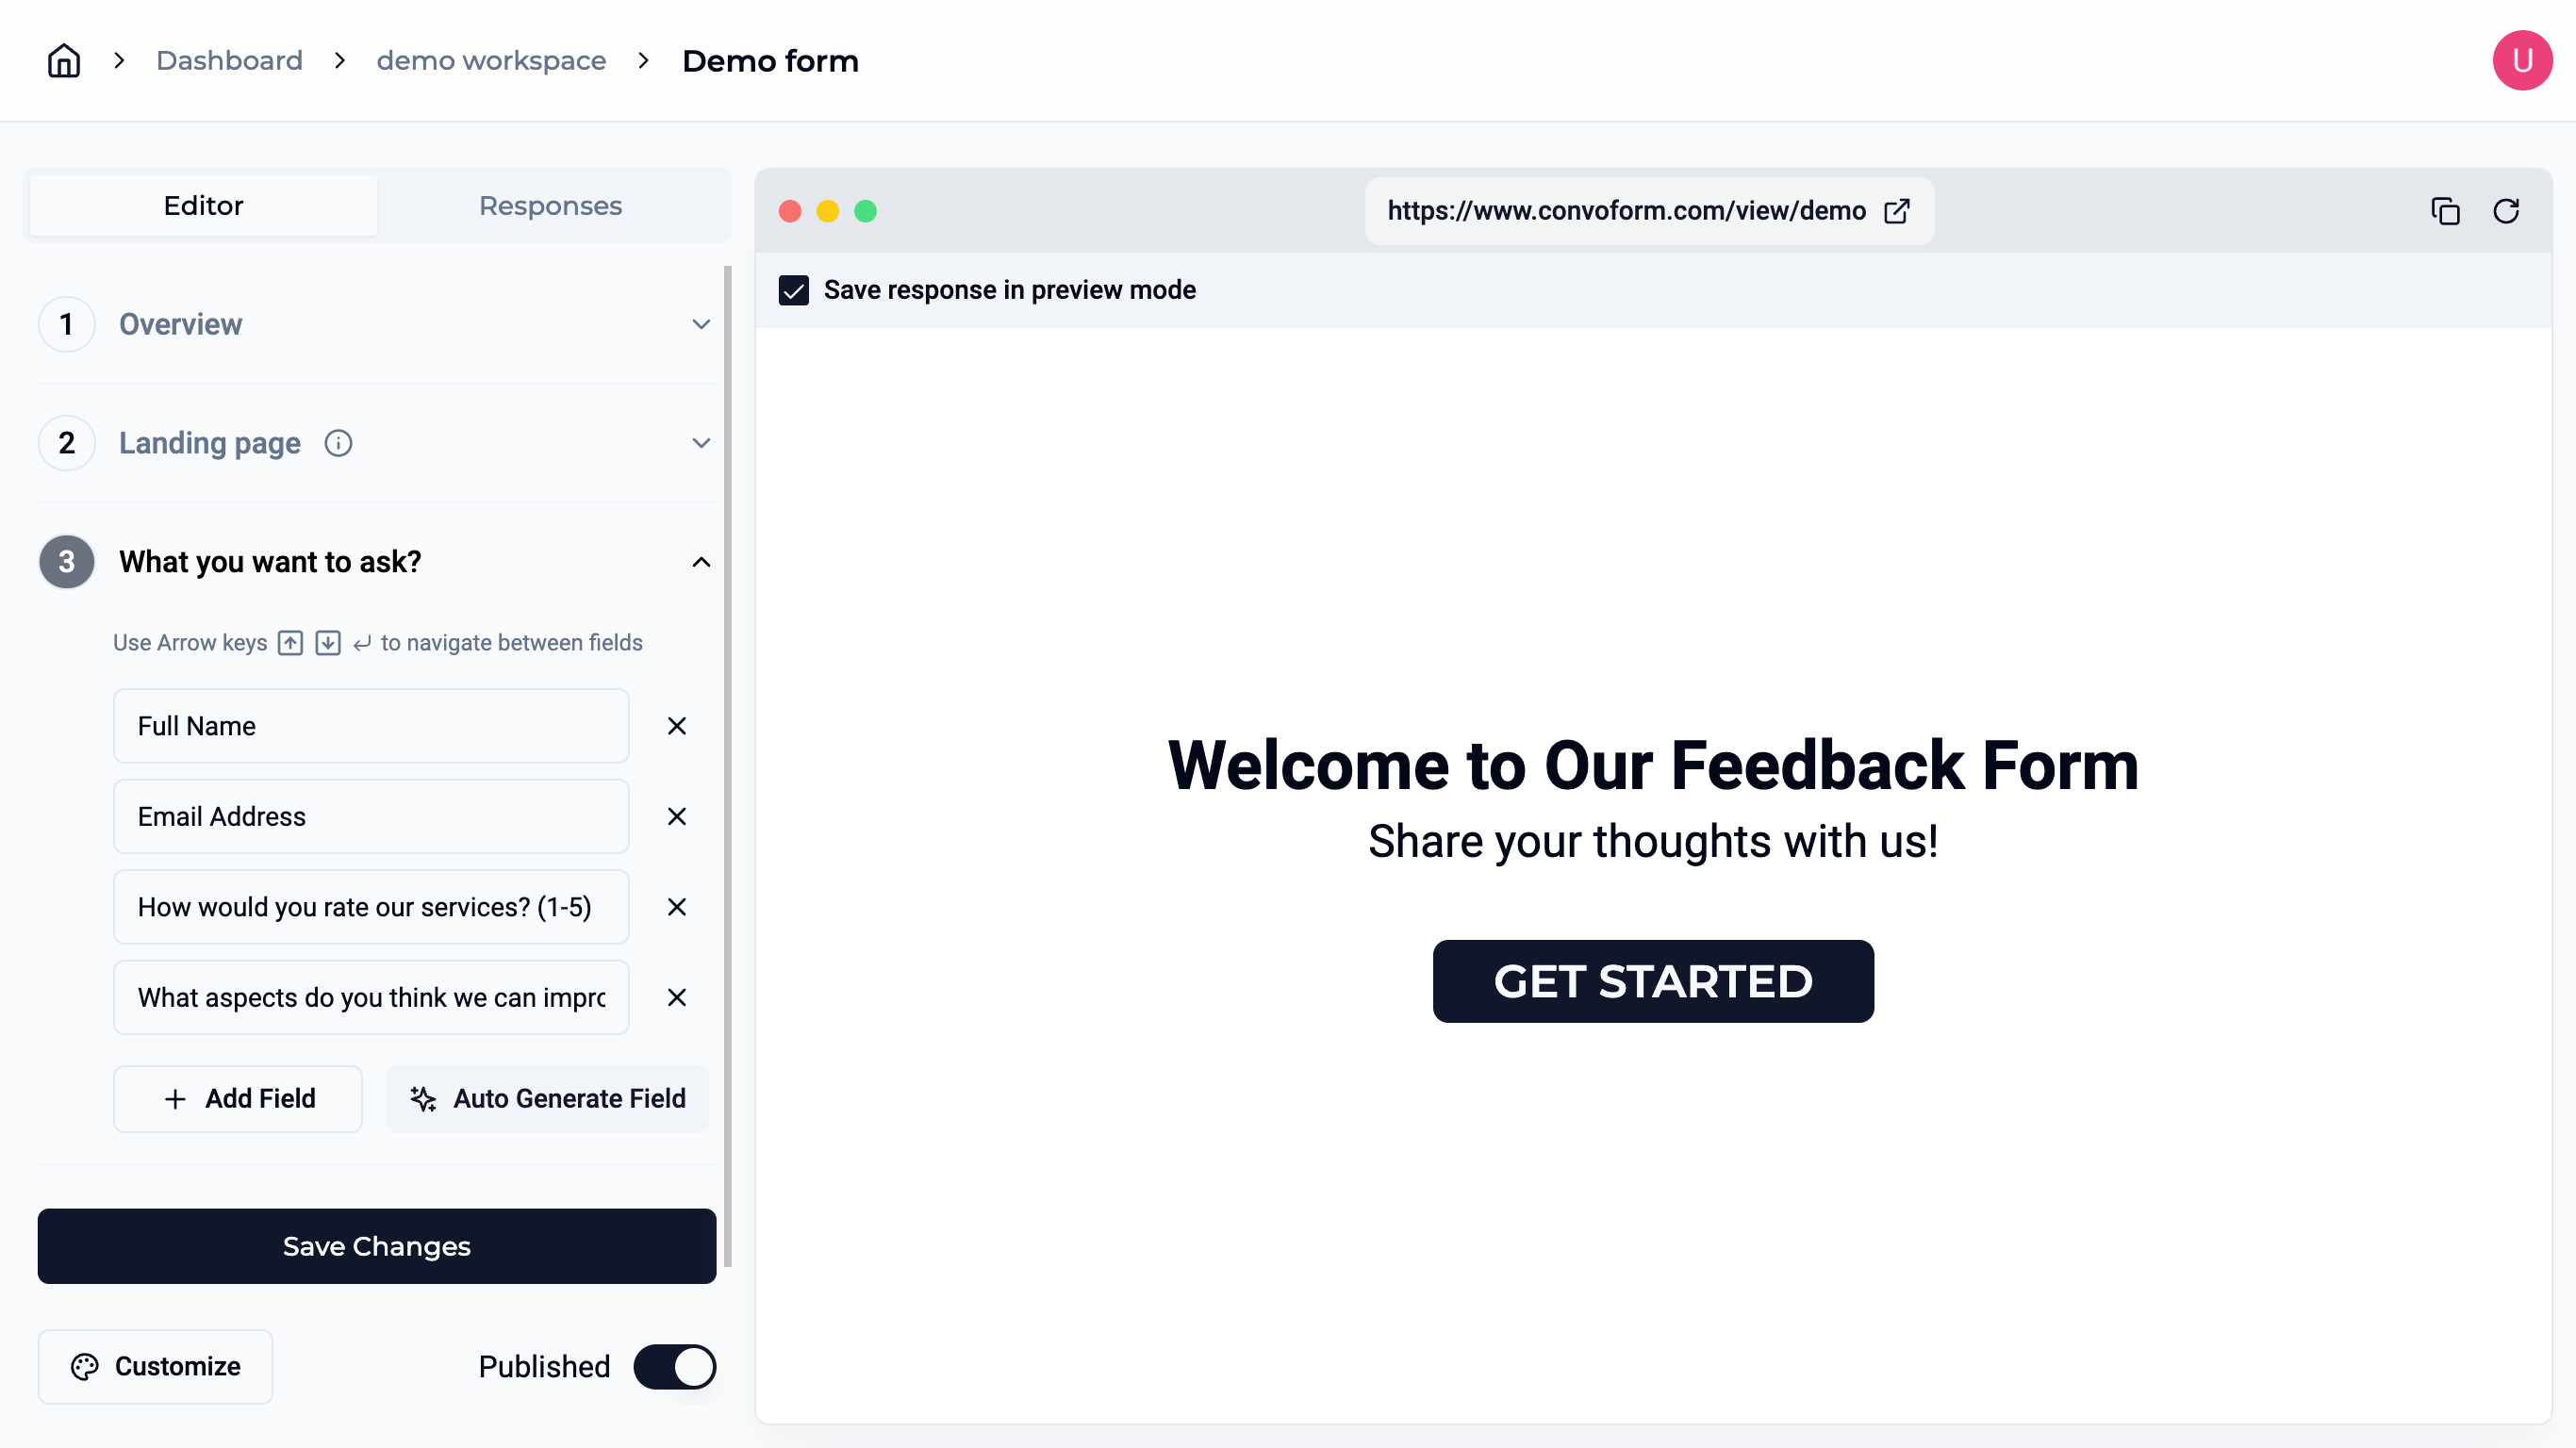Expand the Overview section

(x=702, y=323)
